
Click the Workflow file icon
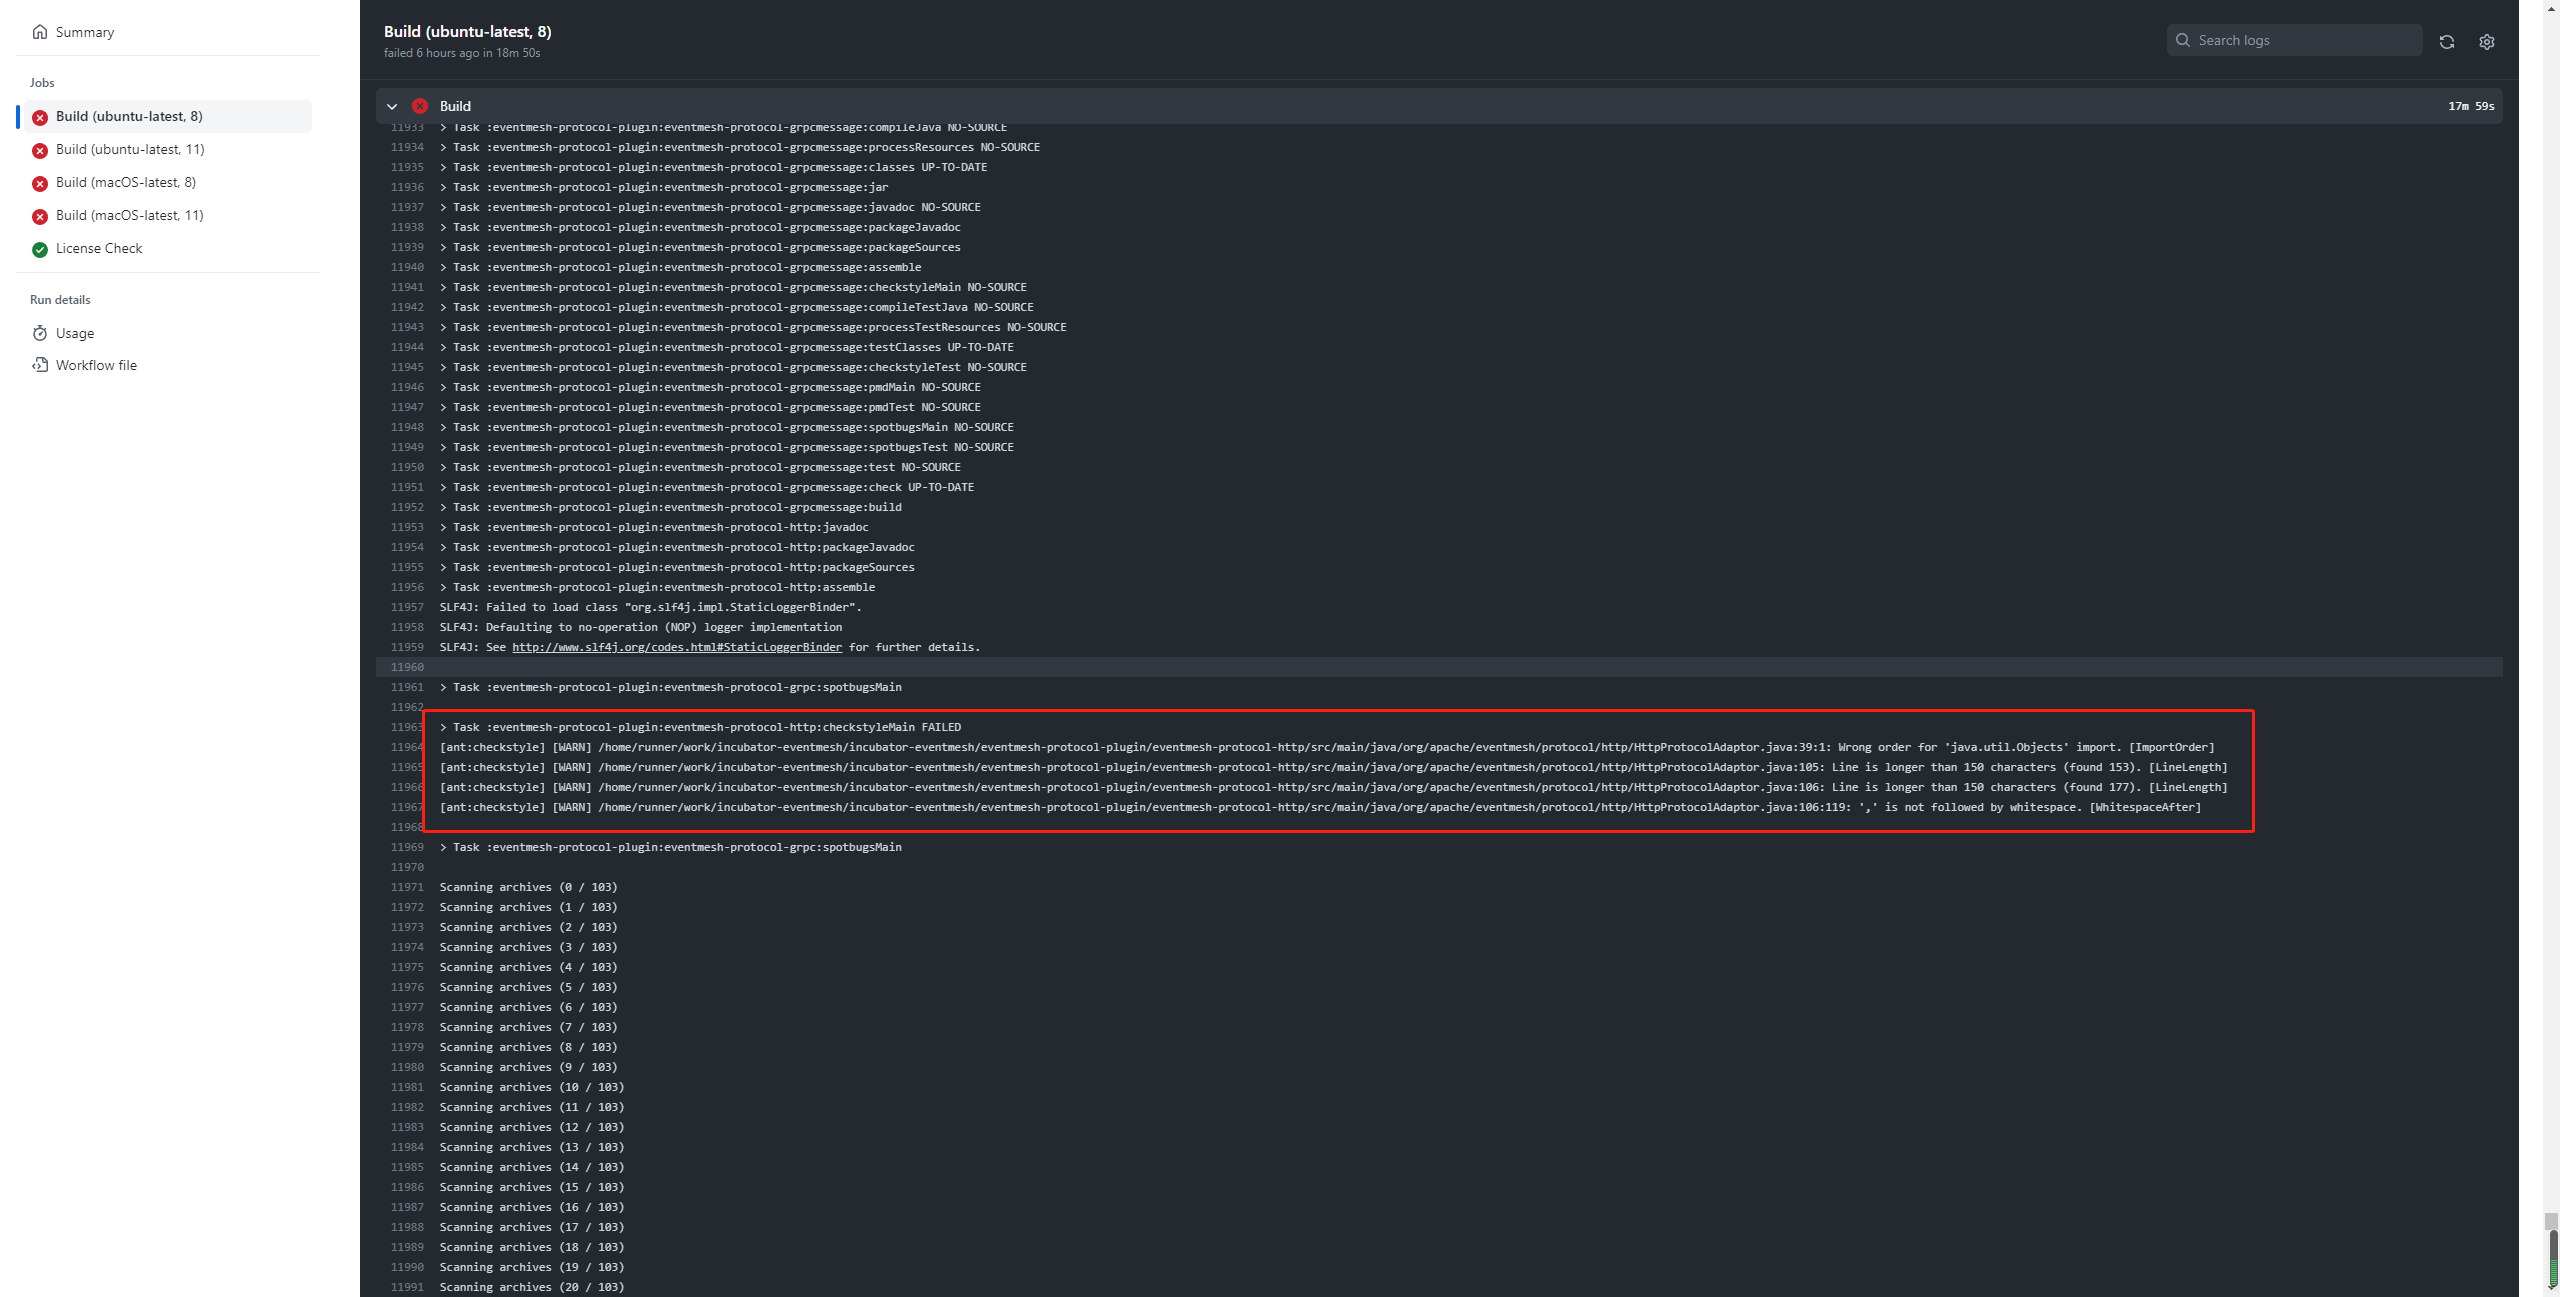coord(40,365)
